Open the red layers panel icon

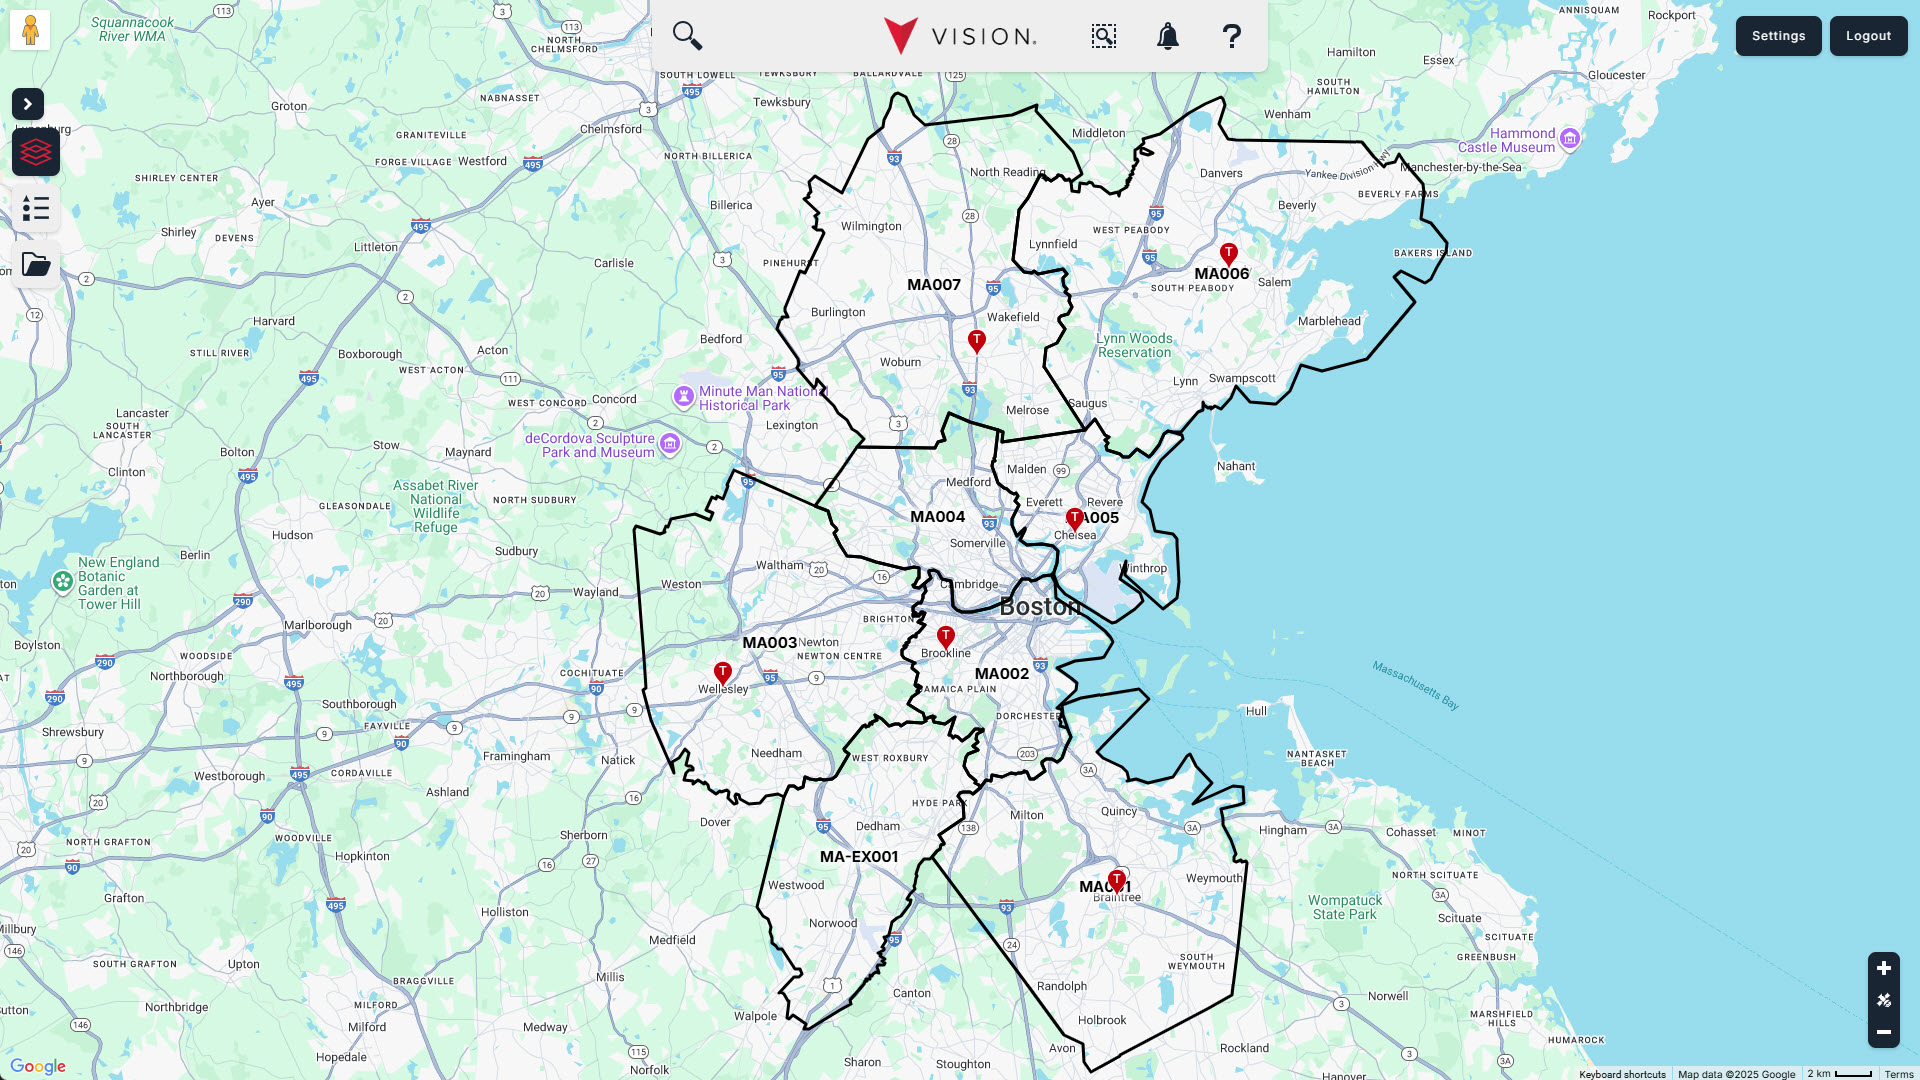(36, 152)
